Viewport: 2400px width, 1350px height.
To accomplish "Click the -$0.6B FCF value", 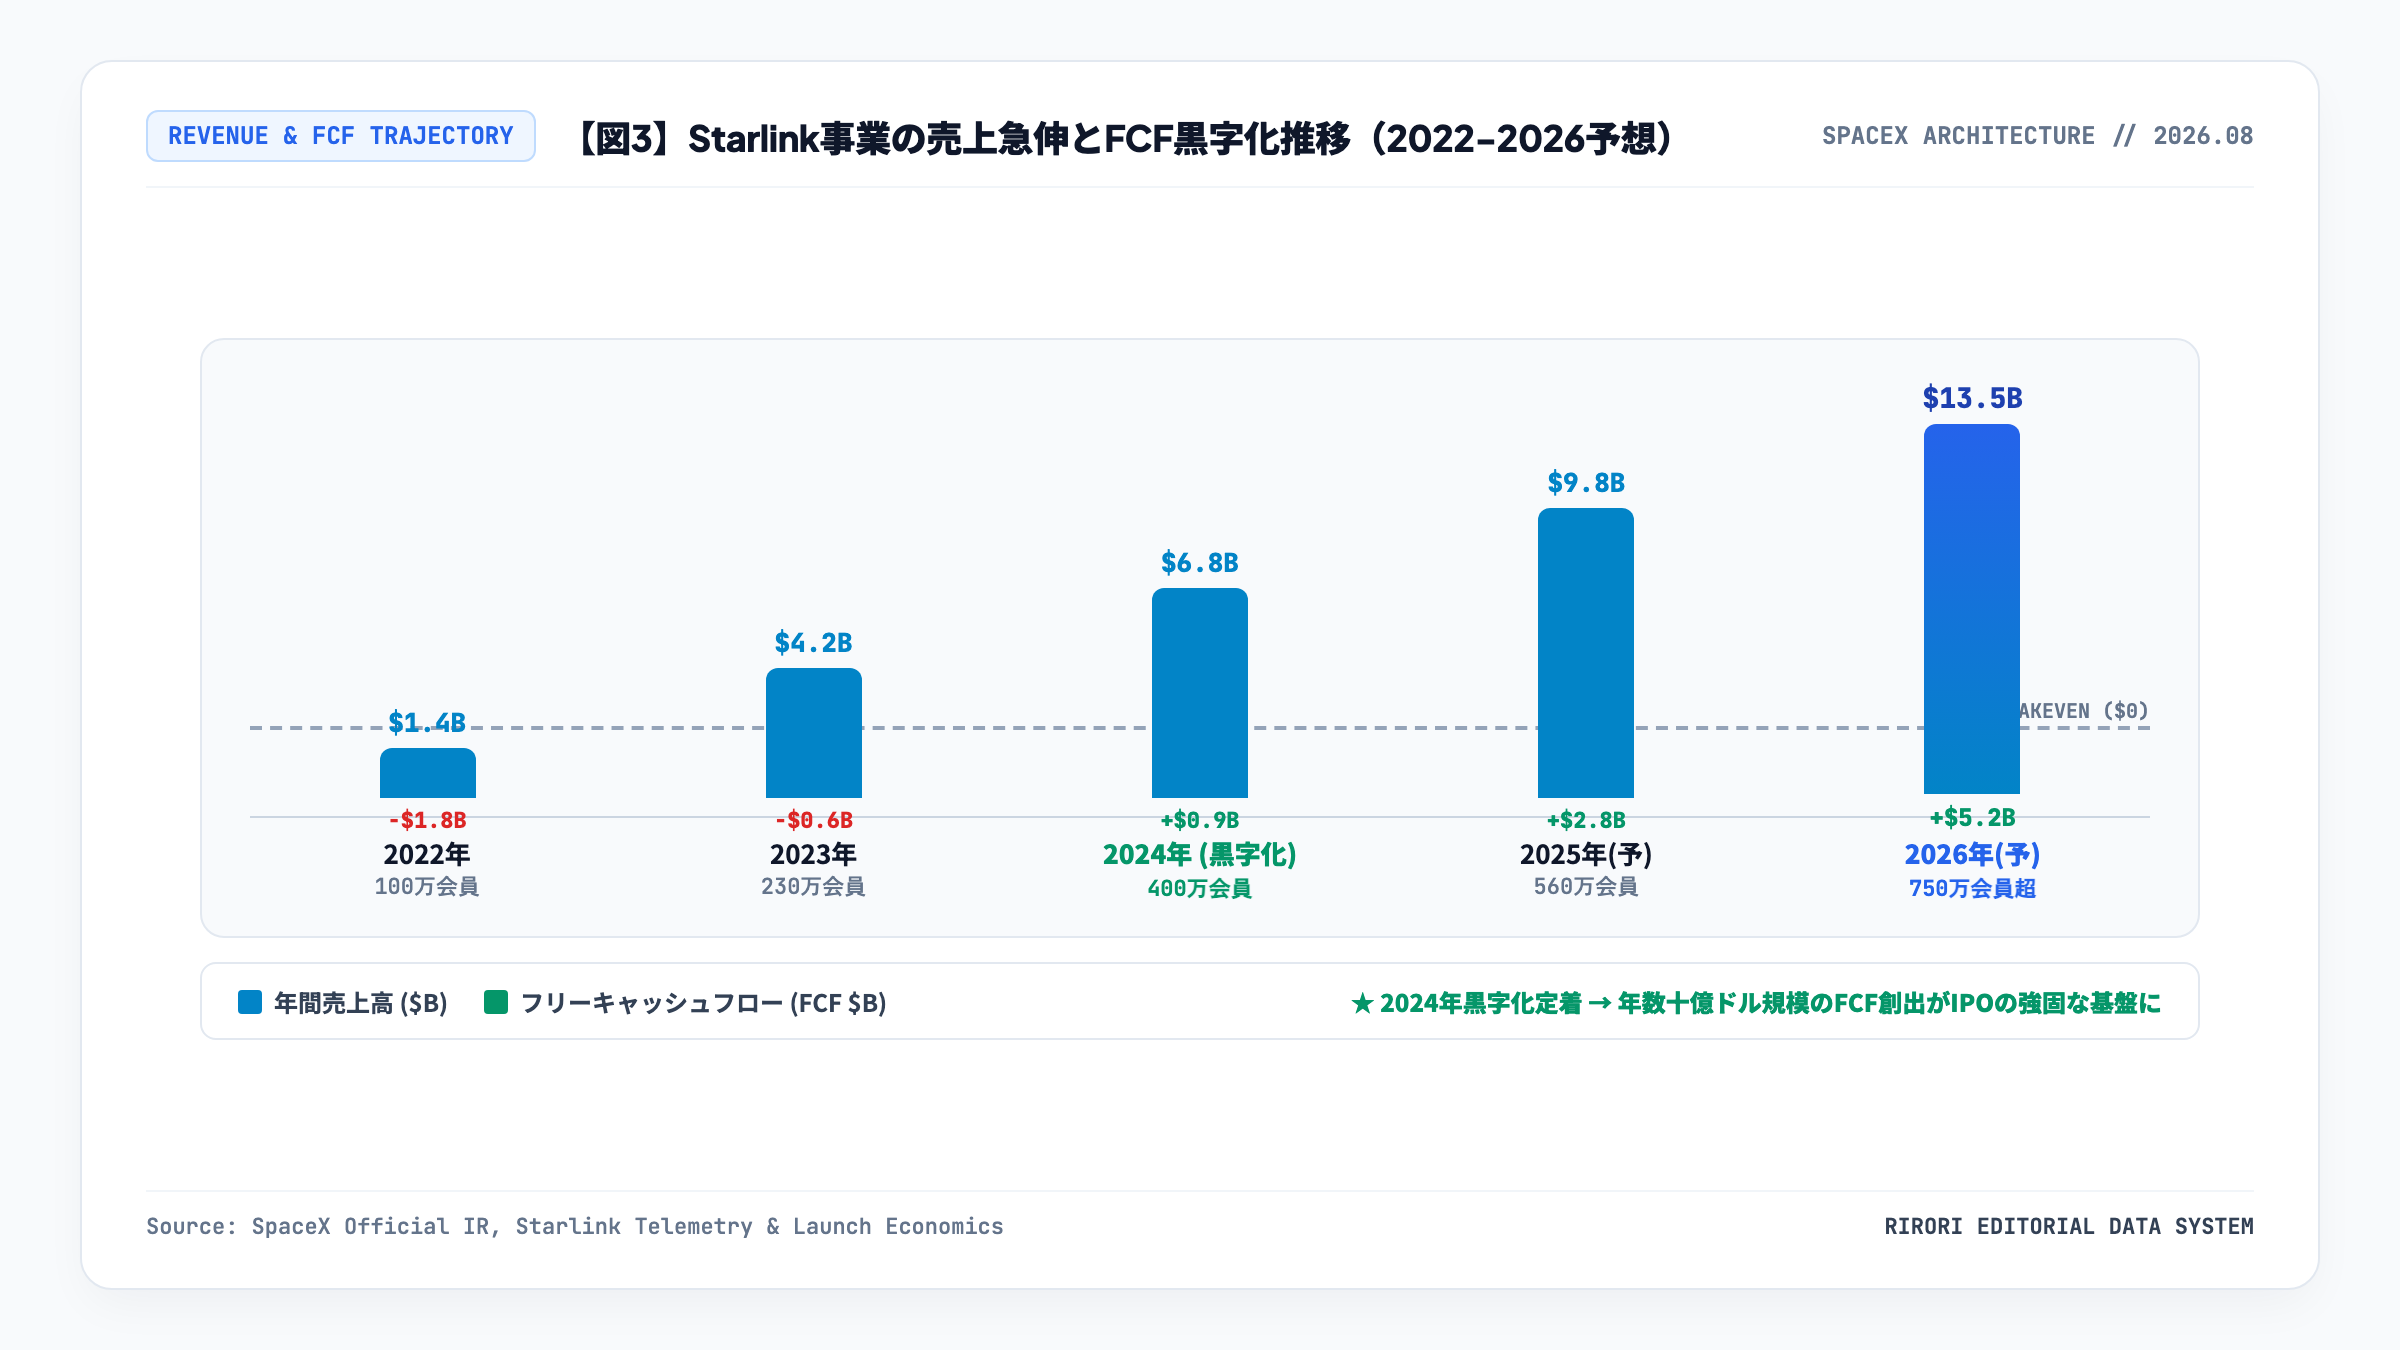I will pyautogui.click(x=814, y=820).
